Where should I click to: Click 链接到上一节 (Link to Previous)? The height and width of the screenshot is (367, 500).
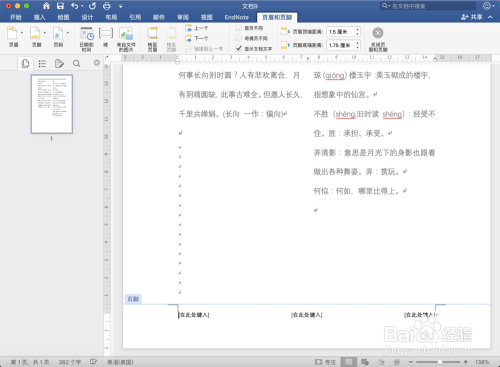tap(204, 49)
